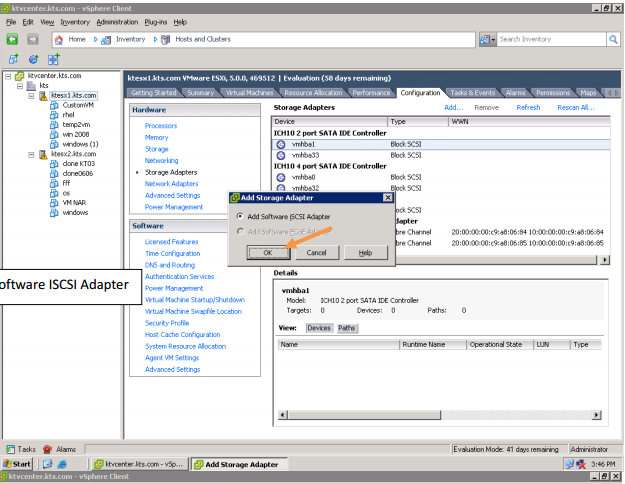Viewport: 625px width, 484px height.
Task: Toggle Devices view button in Details
Action: coord(319,328)
